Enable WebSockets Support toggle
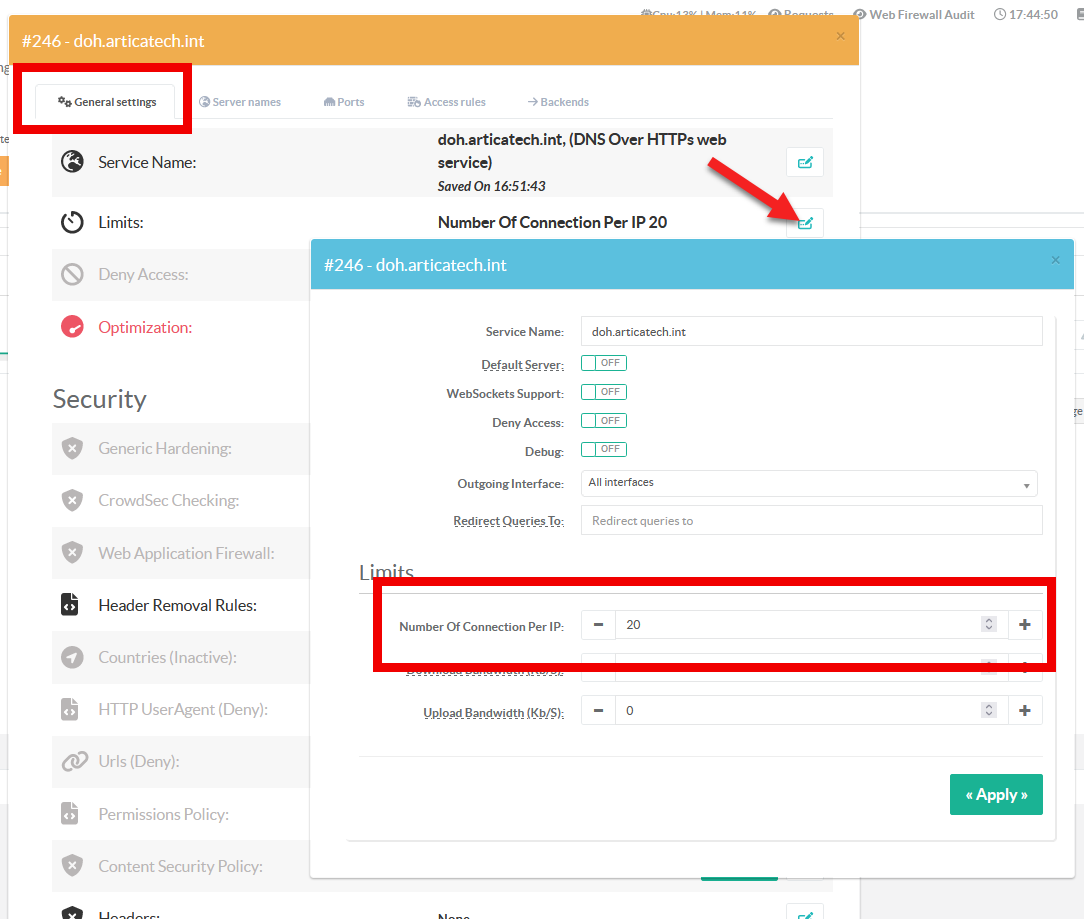The height and width of the screenshot is (919, 1084). [x=603, y=392]
